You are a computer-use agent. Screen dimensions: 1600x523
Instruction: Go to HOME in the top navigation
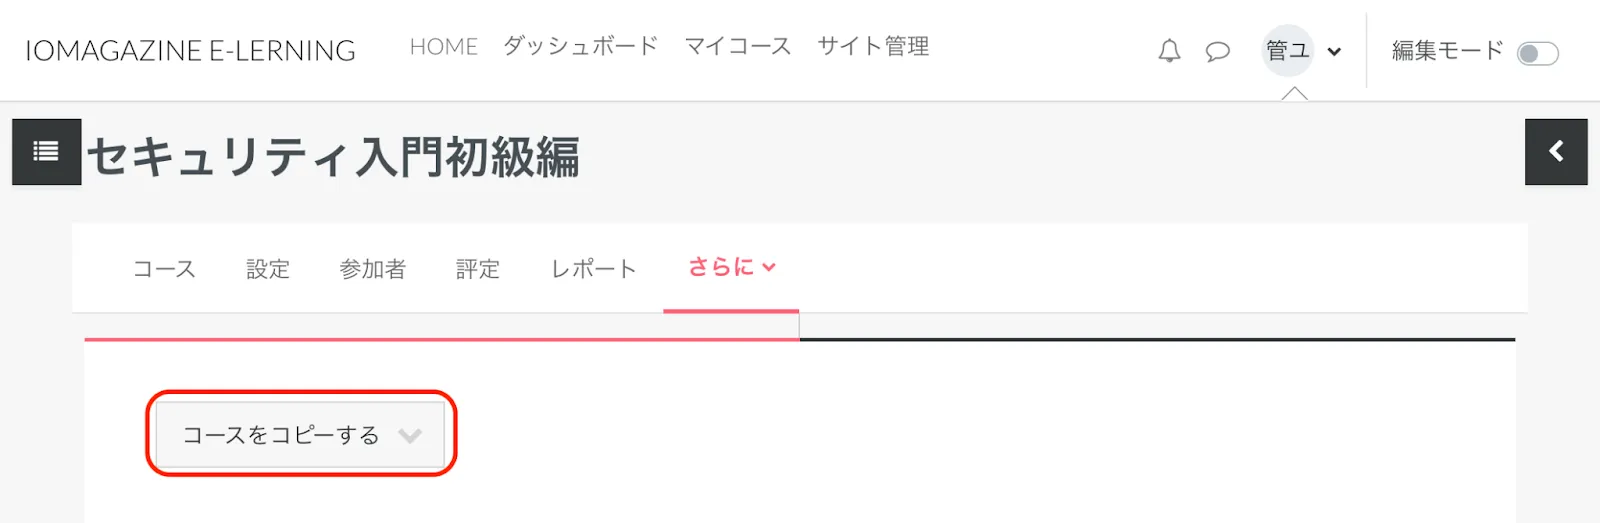[x=443, y=47]
